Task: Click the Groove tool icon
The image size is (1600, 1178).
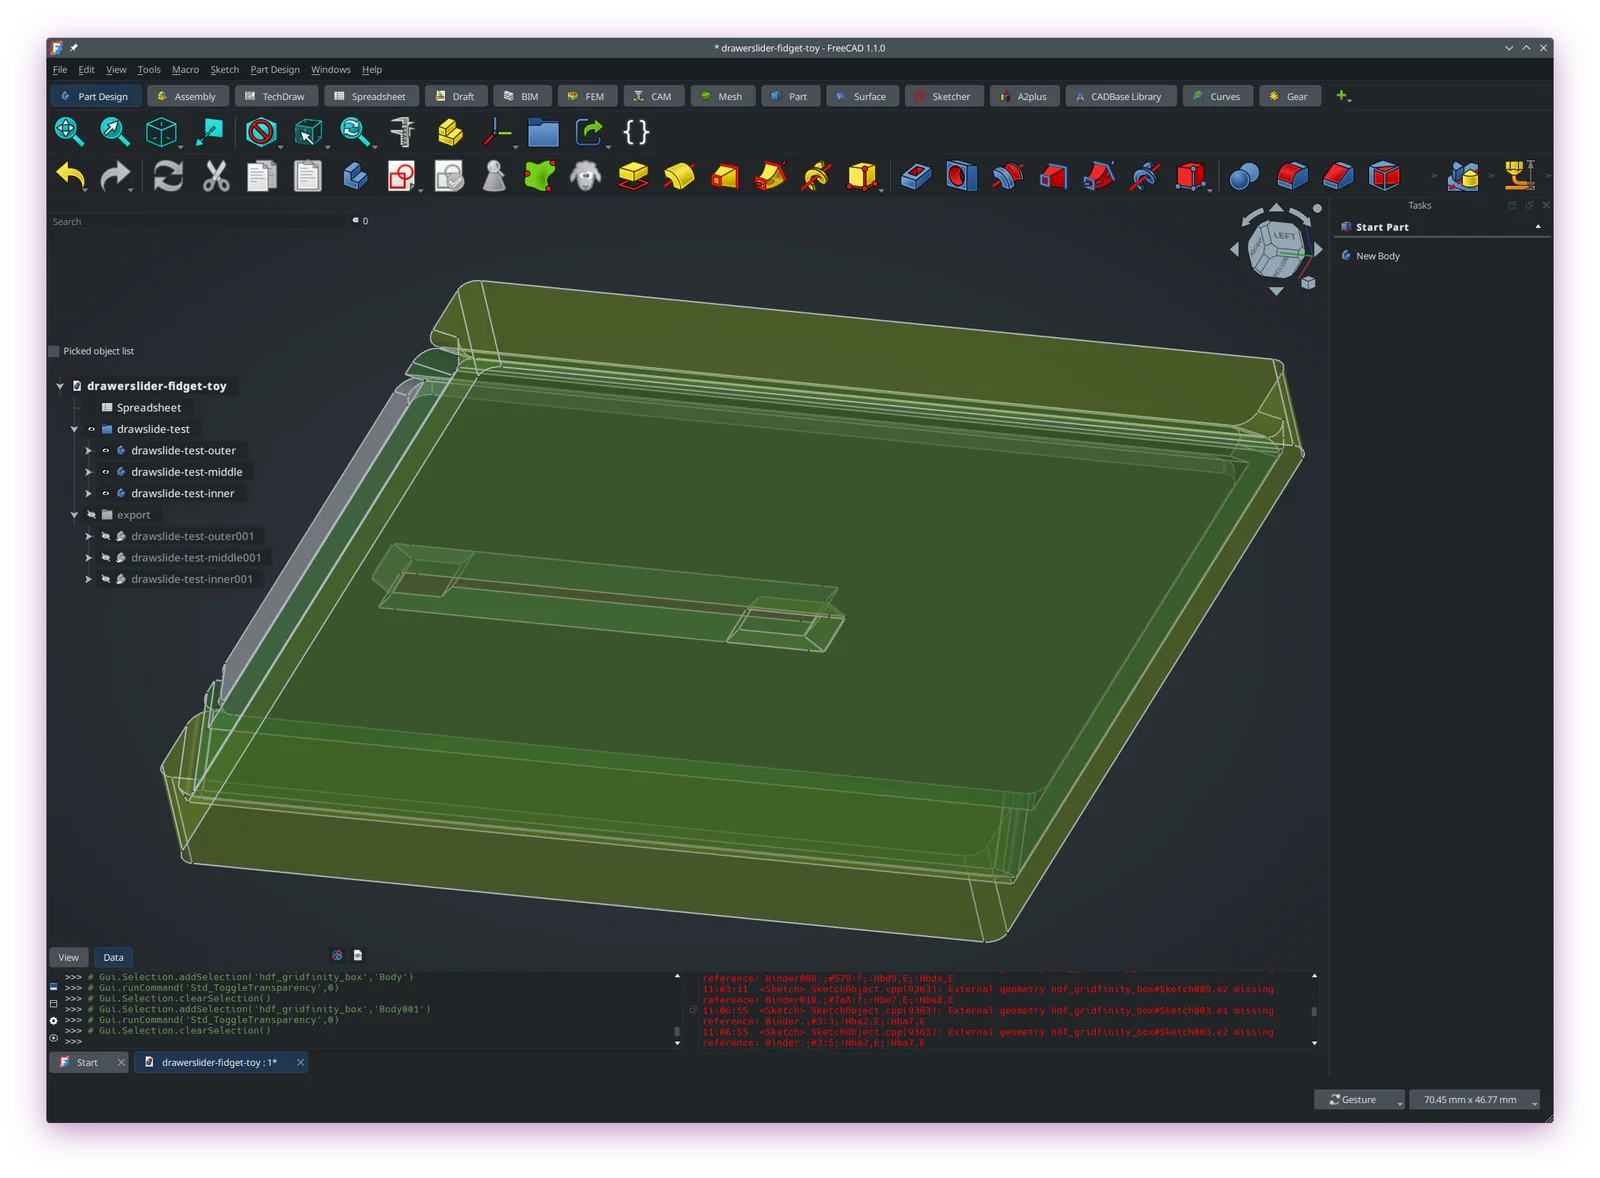Action: tap(1008, 177)
